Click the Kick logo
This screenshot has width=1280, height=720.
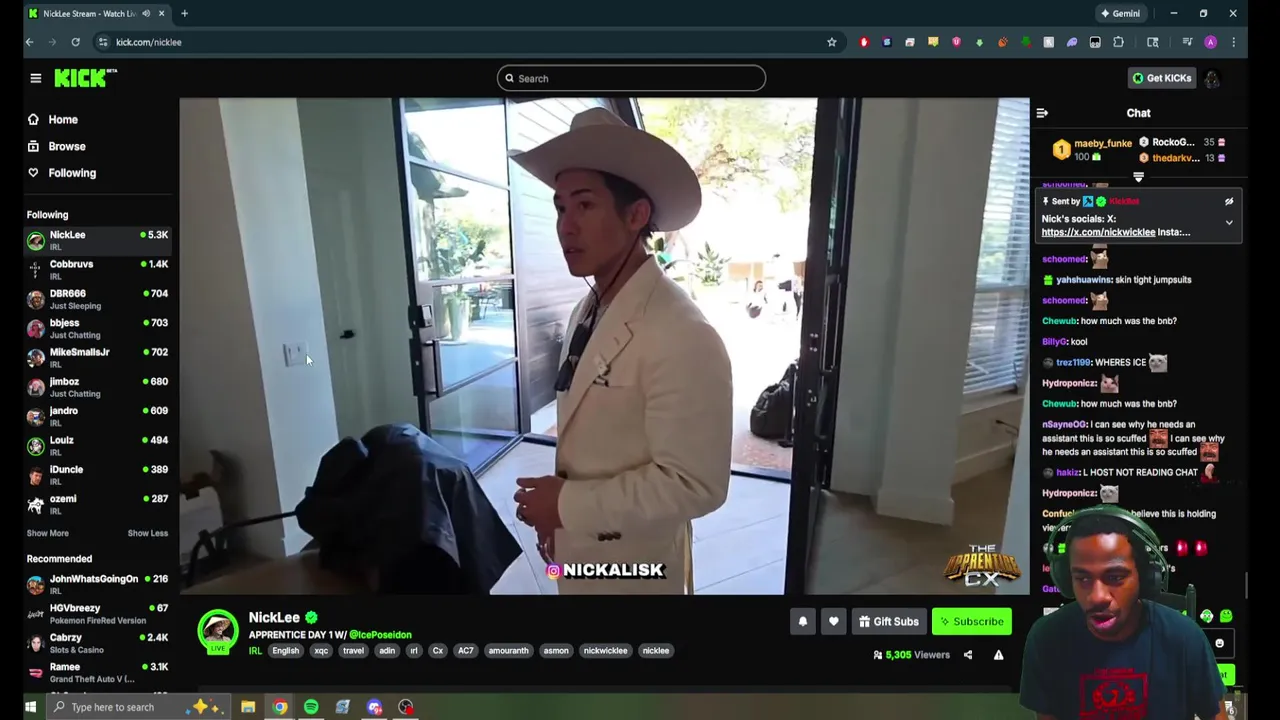pyautogui.click(x=85, y=78)
